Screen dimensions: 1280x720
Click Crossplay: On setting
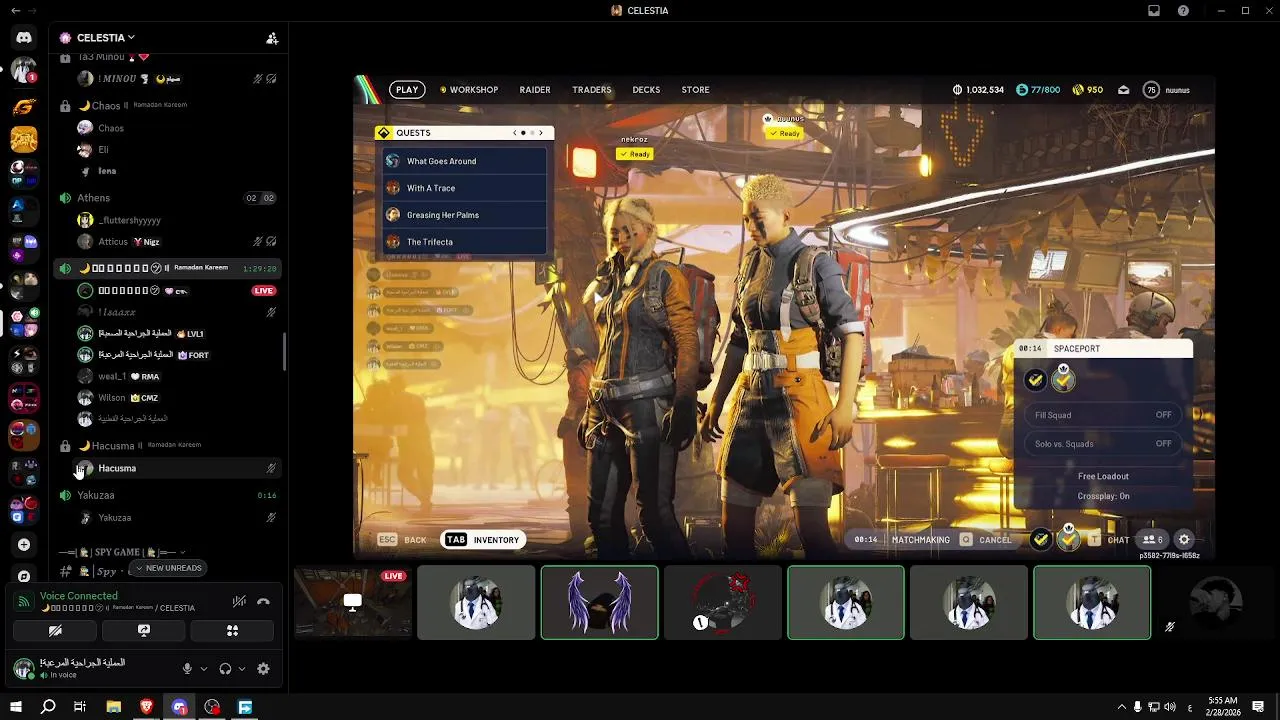[x=1103, y=496]
